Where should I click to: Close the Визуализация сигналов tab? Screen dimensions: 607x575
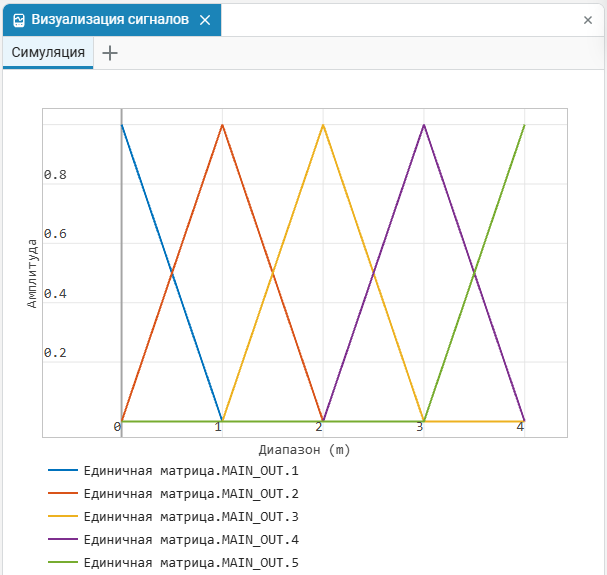pyautogui.click(x=205, y=20)
